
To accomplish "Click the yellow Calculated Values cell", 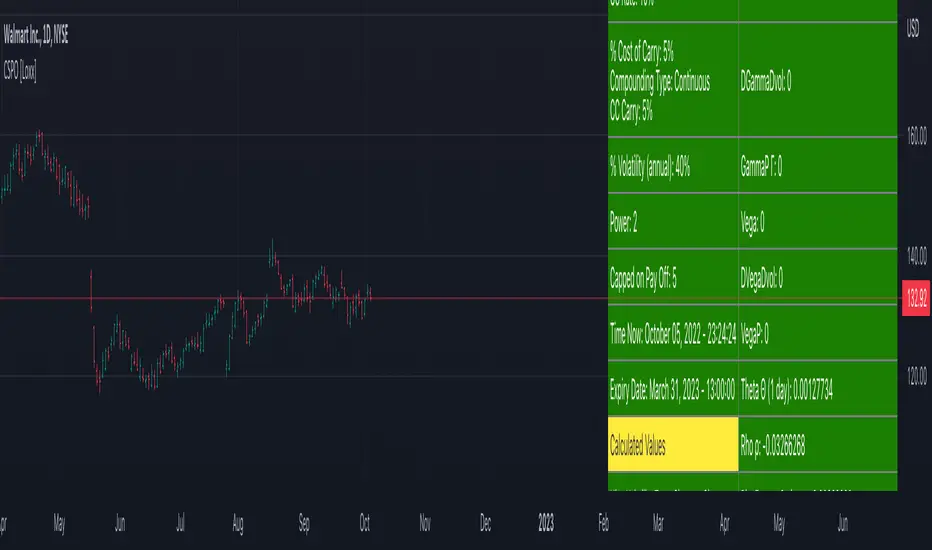I will tap(673, 443).
